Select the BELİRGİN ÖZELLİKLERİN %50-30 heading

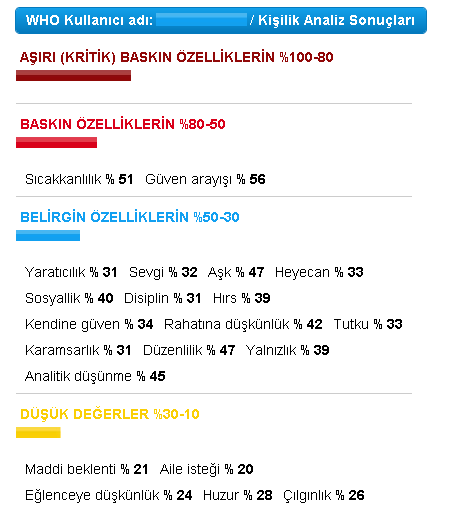click(130, 217)
